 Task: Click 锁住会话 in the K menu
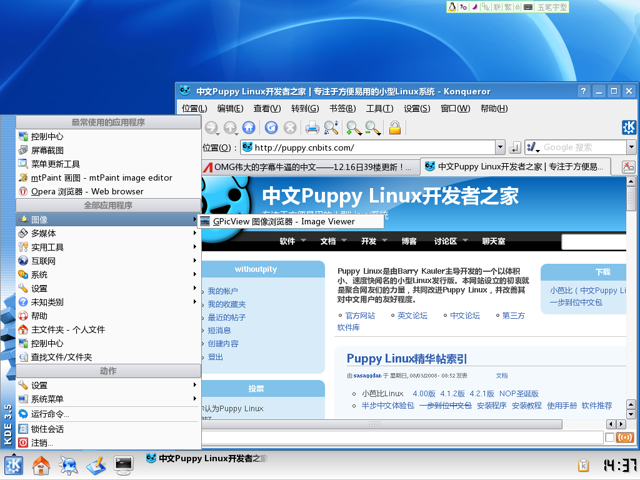click(108, 429)
